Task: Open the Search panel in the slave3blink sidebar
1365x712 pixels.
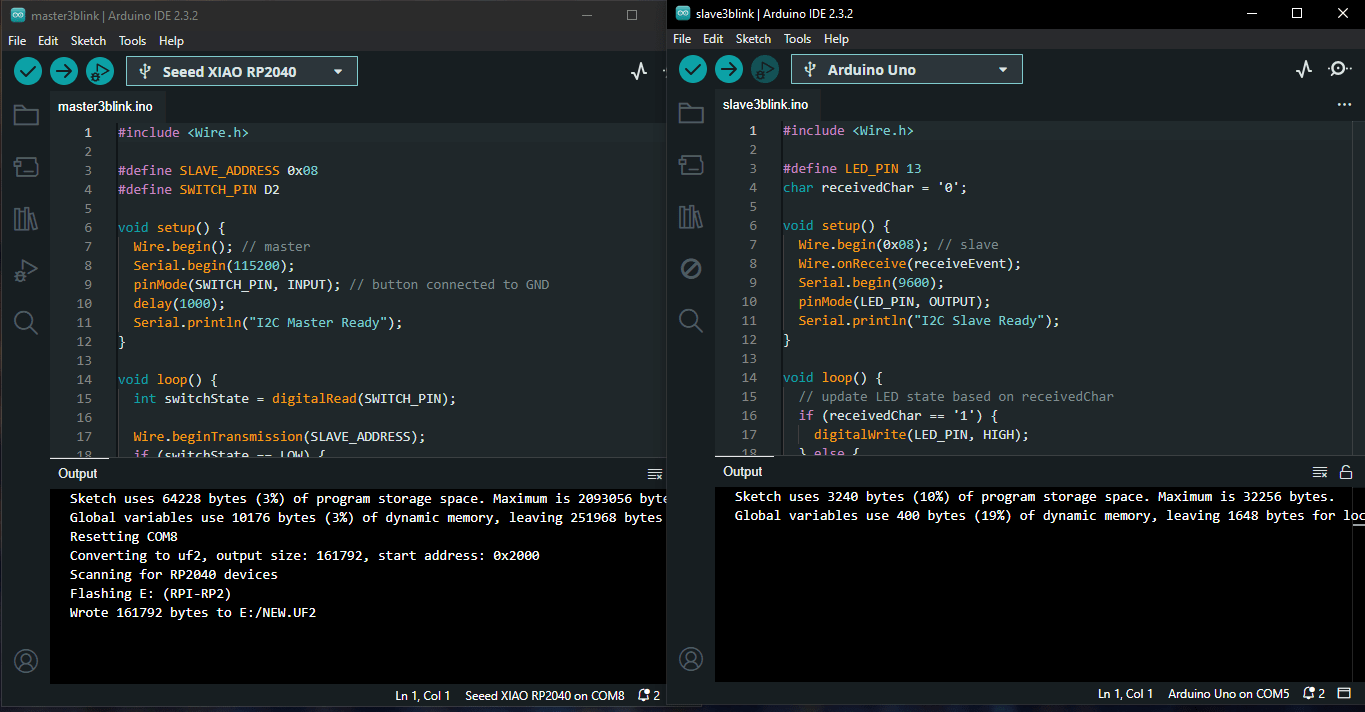Action: [x=691, y=320]
